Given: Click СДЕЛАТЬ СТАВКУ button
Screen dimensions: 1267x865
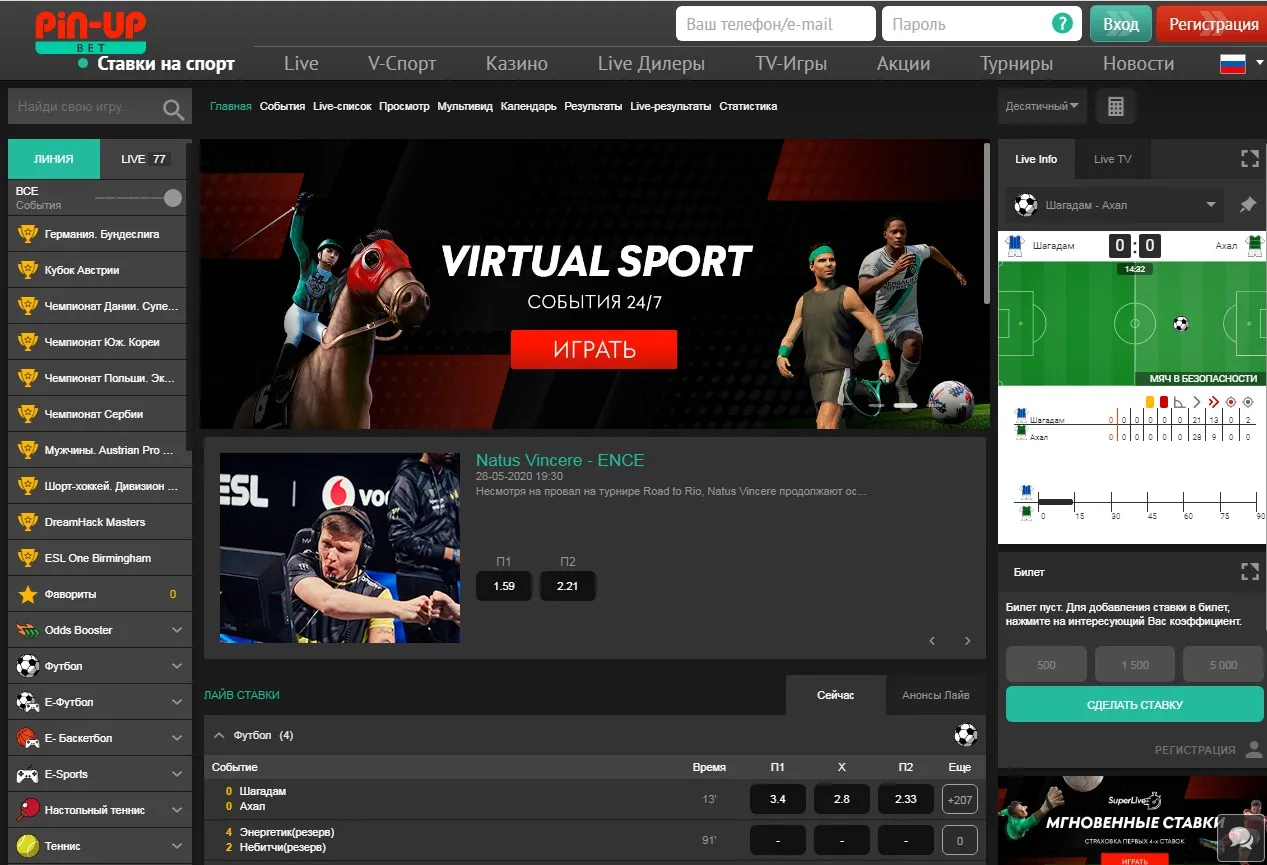Looking at the screenshot, I should point(1134,704).
